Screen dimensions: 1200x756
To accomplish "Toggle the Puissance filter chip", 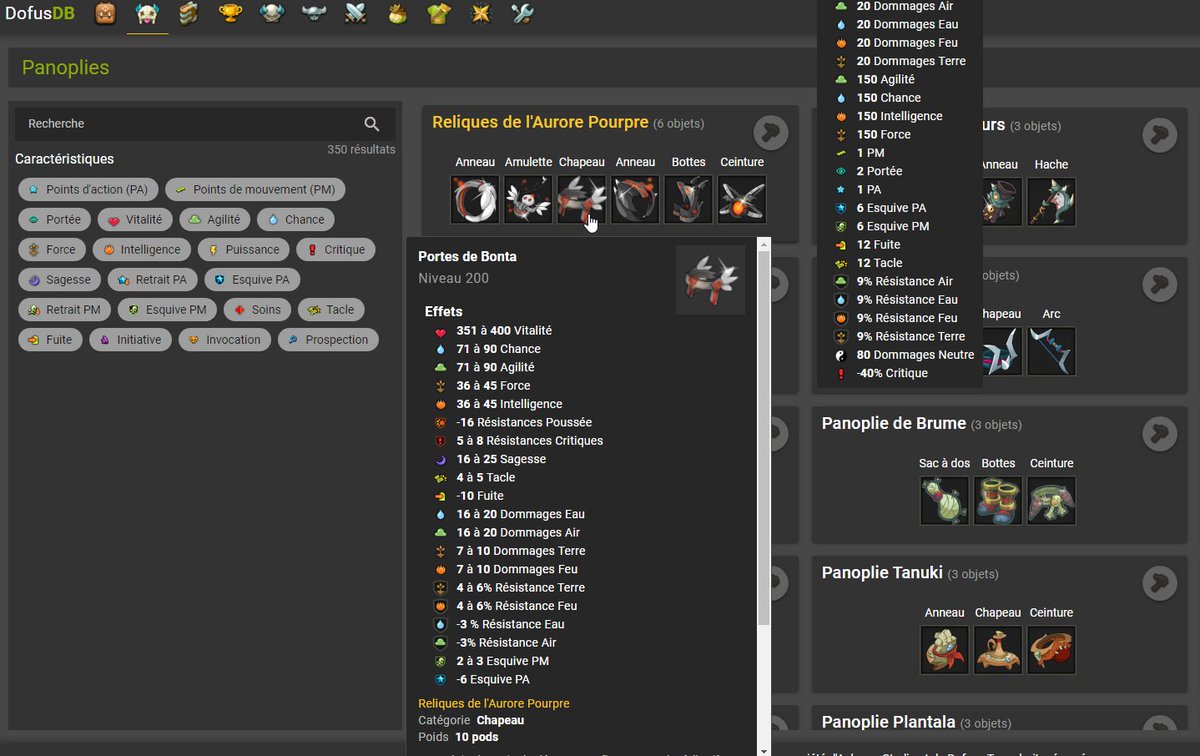I will point(242,250).
